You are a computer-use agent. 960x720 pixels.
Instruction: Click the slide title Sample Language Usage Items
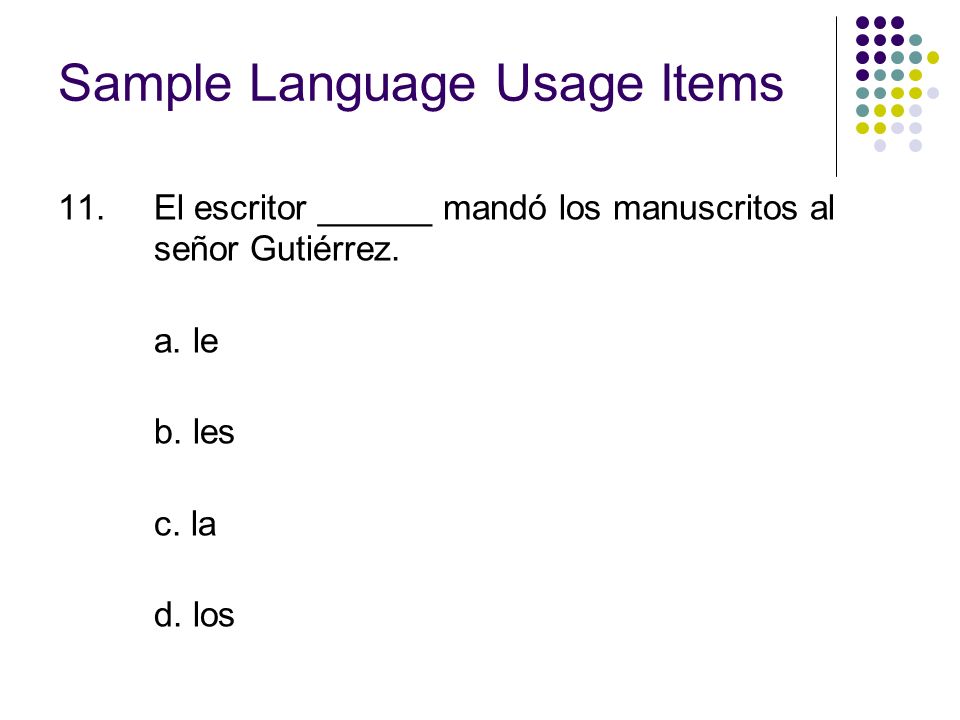click(421, 84)
